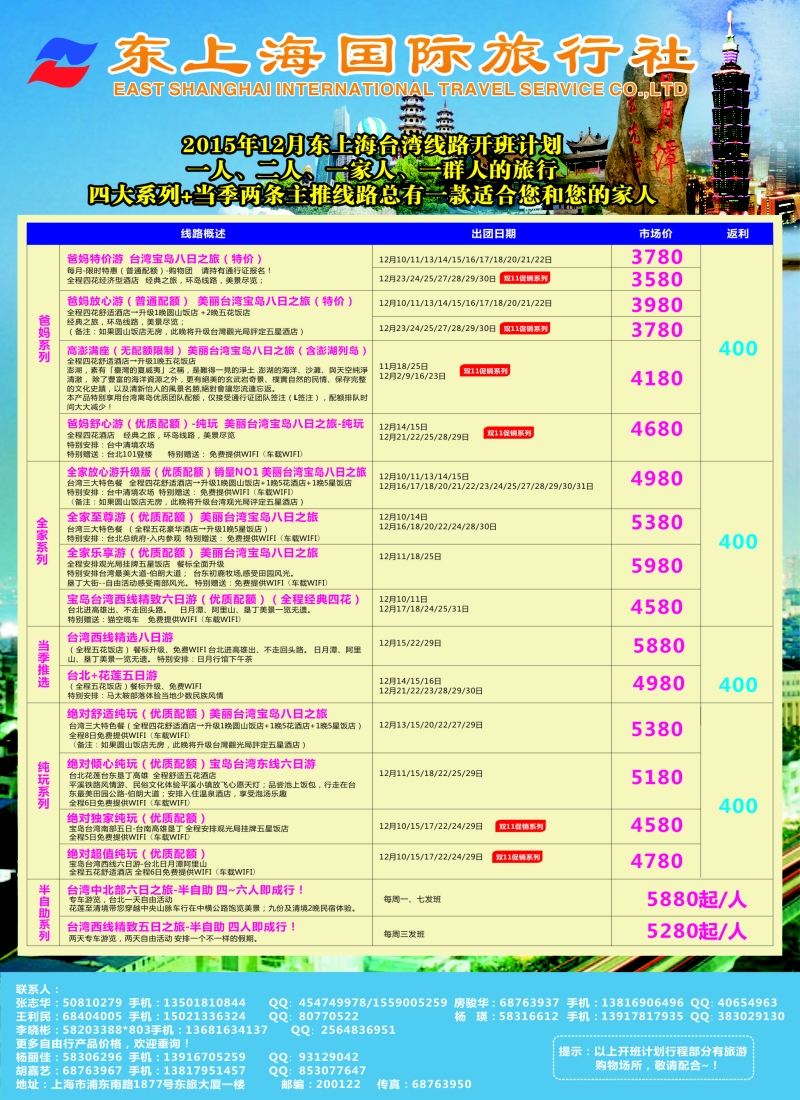The width and height of the screenshot is (800, 1100).
Task: Click the 爸妈系列 category label
Action: [x=44, y=338]
